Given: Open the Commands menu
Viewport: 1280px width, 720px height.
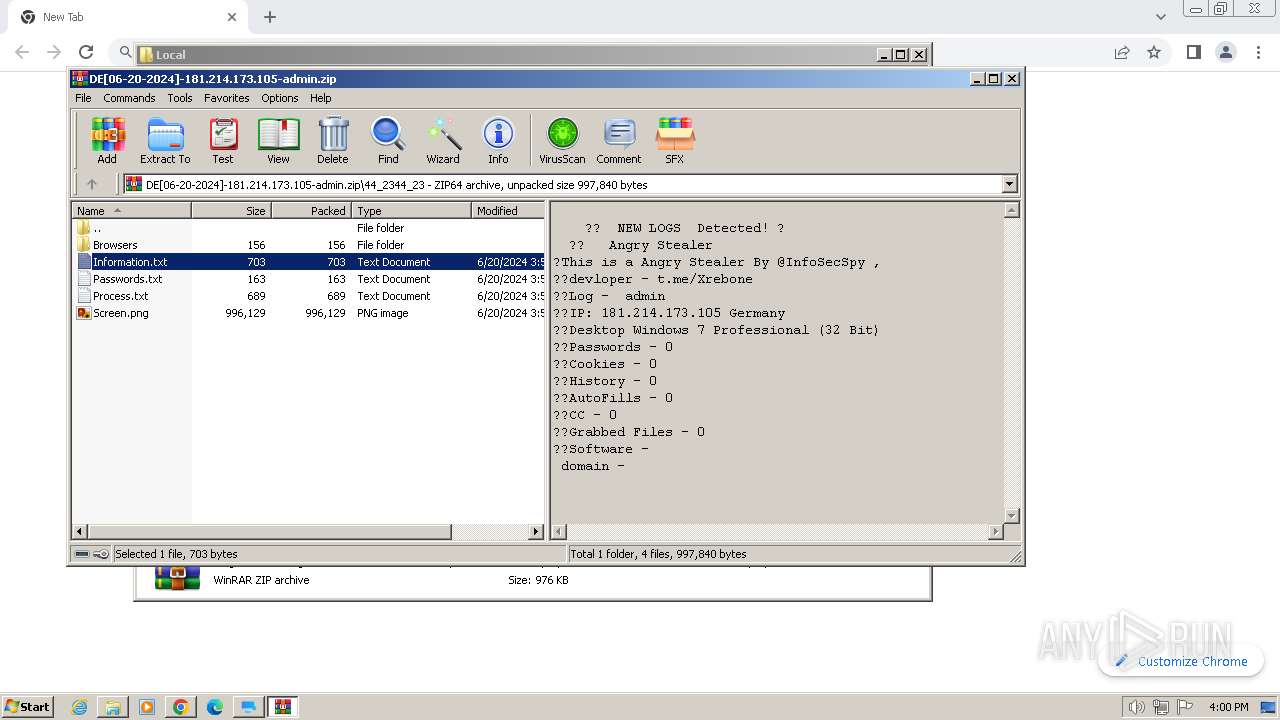Looking at the screenshot, I should 129,98.
